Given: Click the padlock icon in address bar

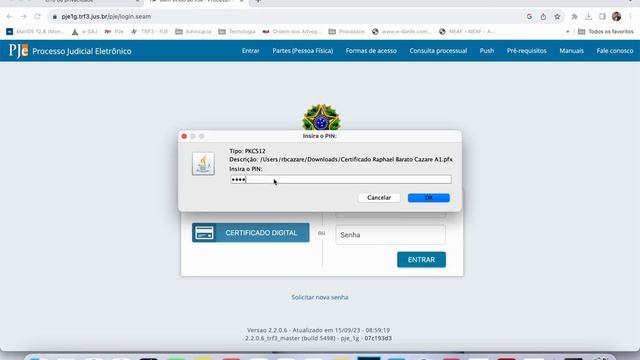Looking at the screenshot, I should click(x=55, y=17).
